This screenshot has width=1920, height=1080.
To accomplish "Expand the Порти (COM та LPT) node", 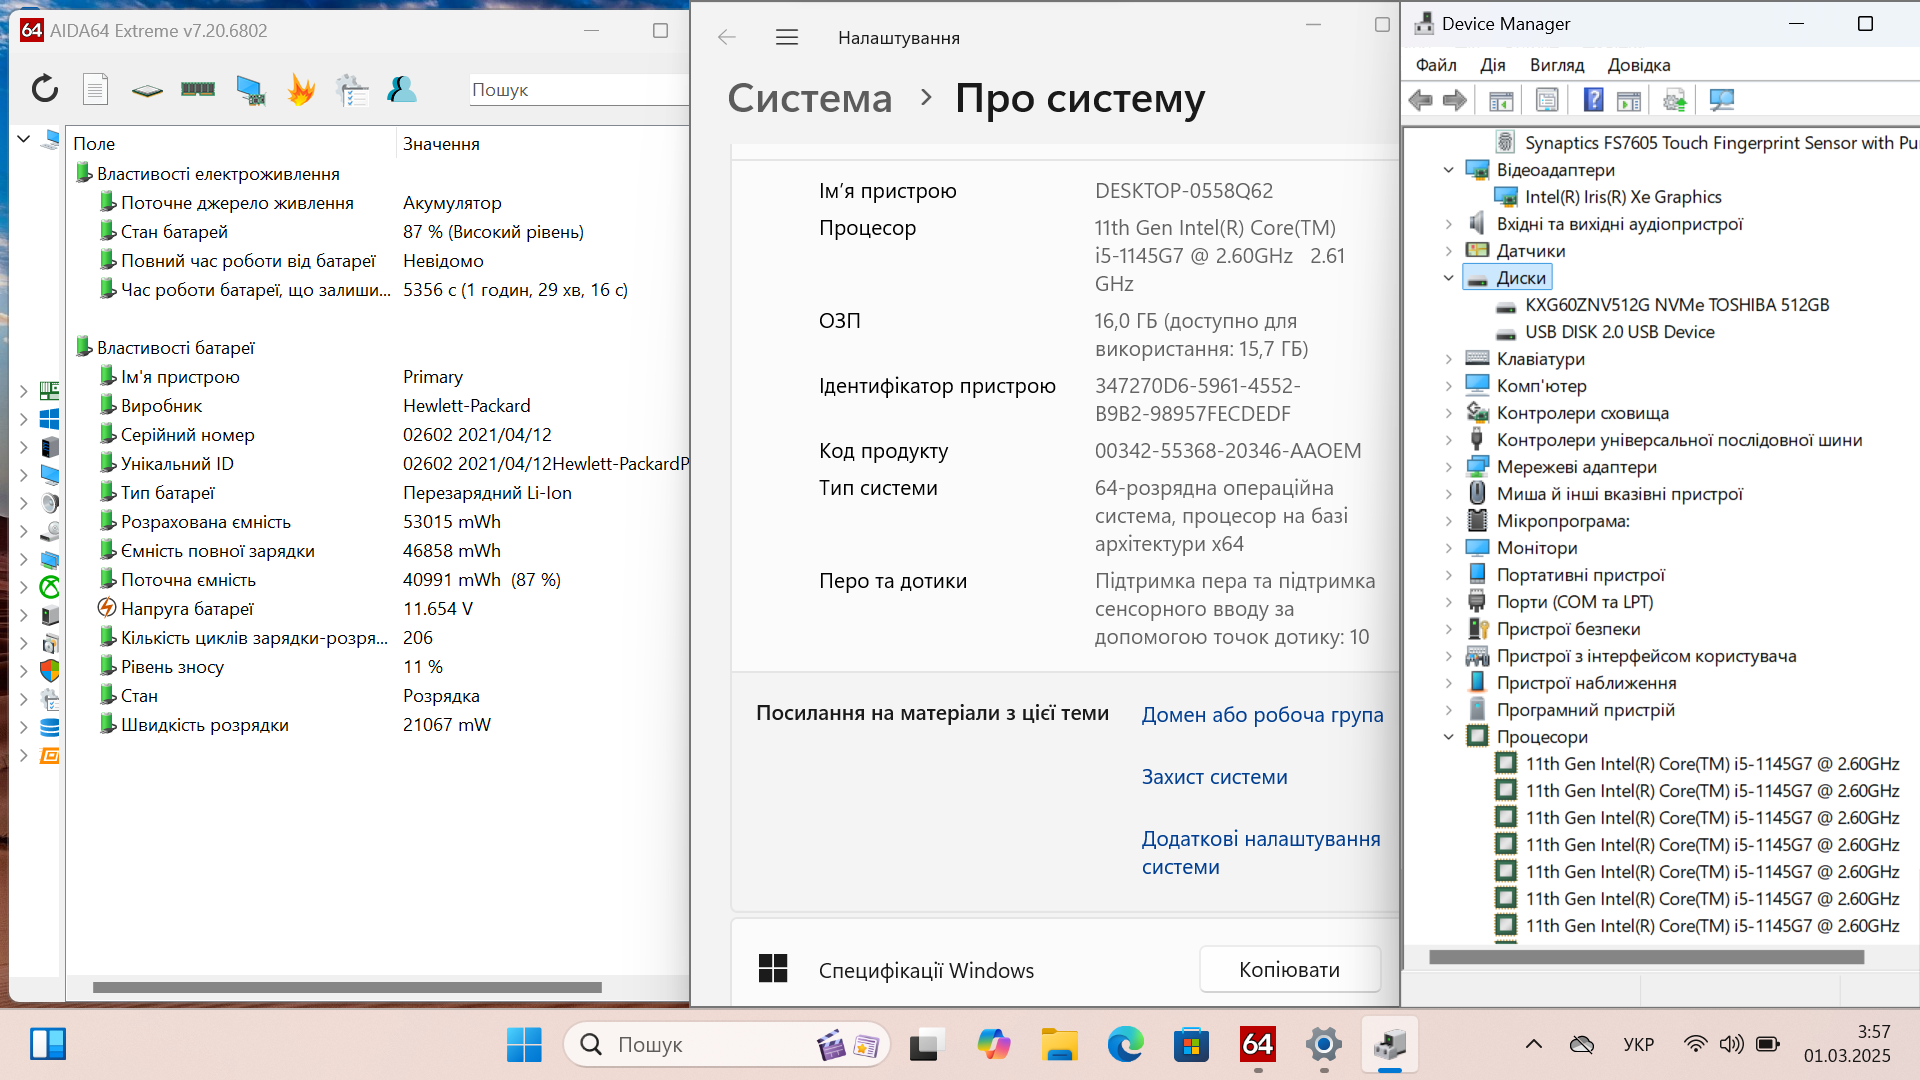I will 1448,602.
